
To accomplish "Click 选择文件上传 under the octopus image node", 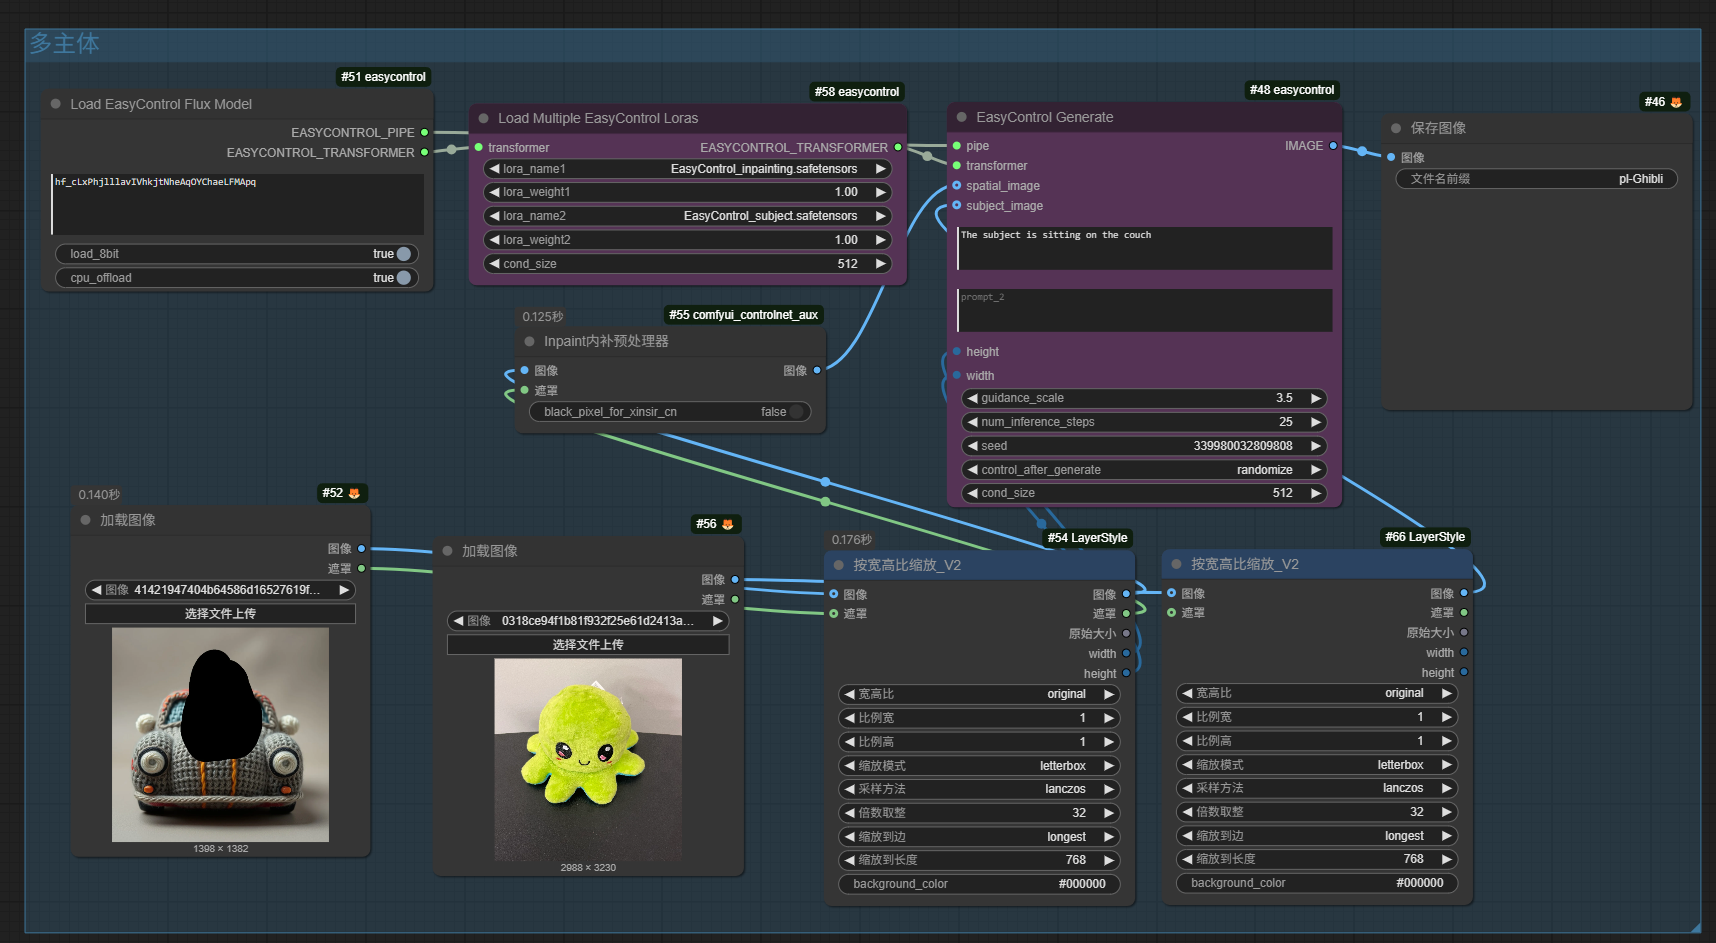I will click(588, 645).
